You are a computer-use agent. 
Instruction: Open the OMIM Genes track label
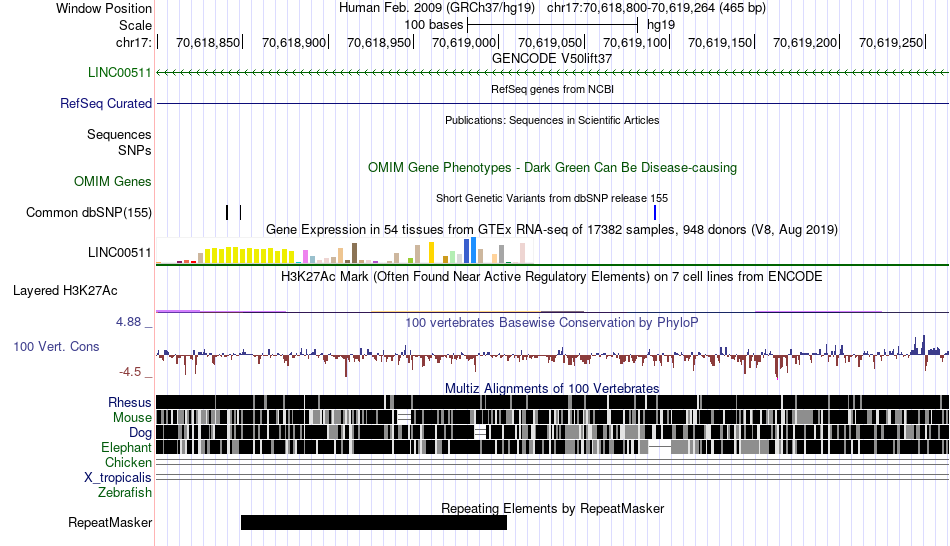click(x=113, y=181)
